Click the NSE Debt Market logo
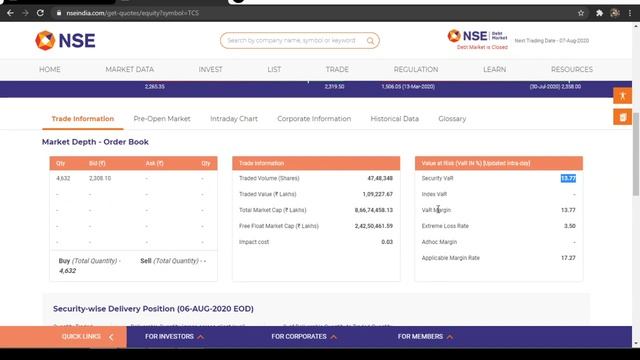 (x=477, y=36)
